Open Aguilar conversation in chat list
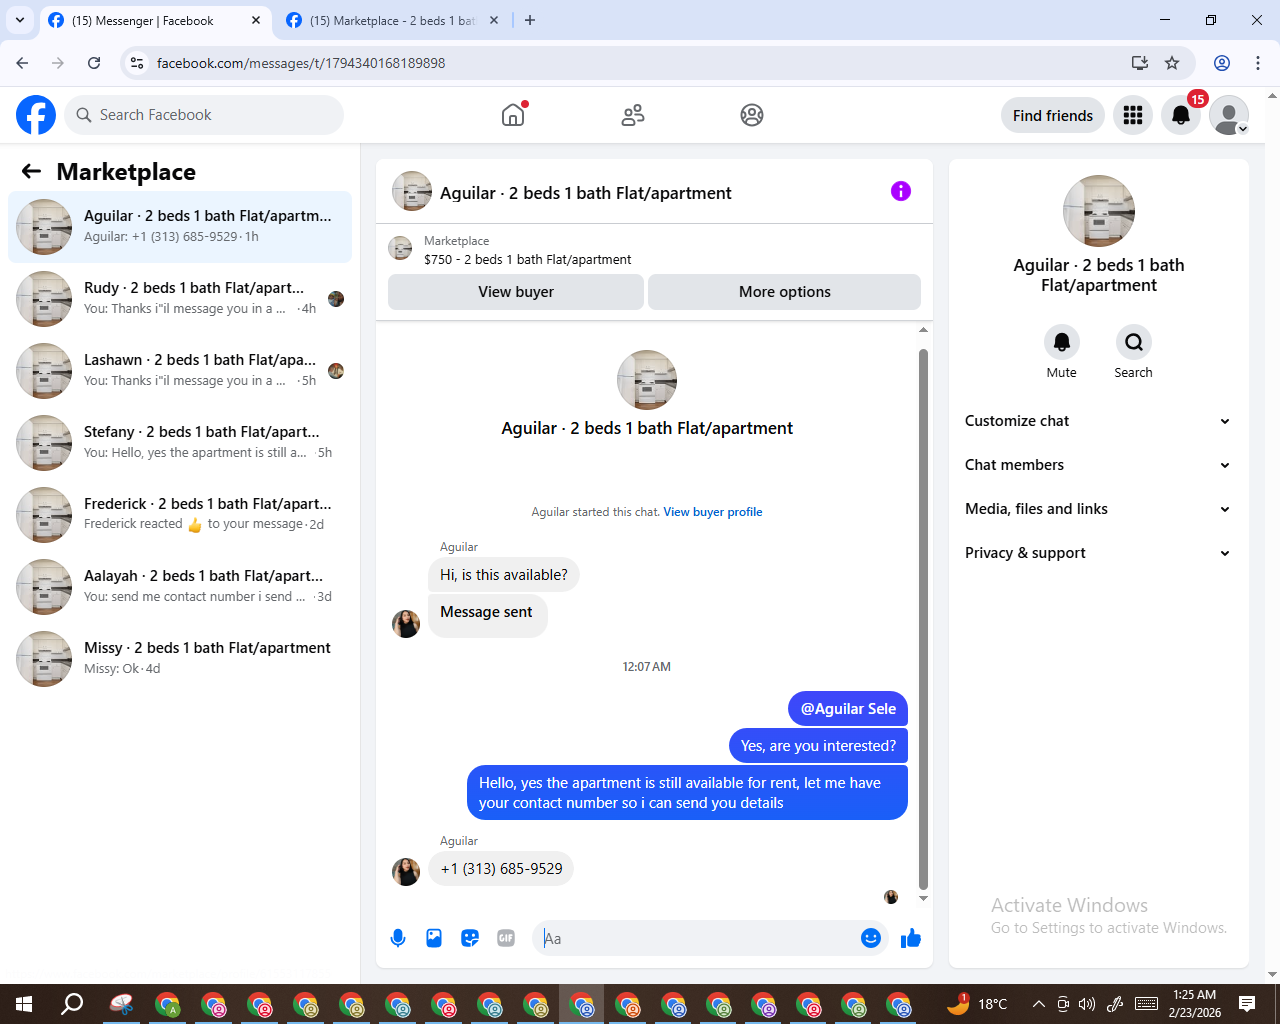This screenshot has width=1280, height=1024. (180, 227)
